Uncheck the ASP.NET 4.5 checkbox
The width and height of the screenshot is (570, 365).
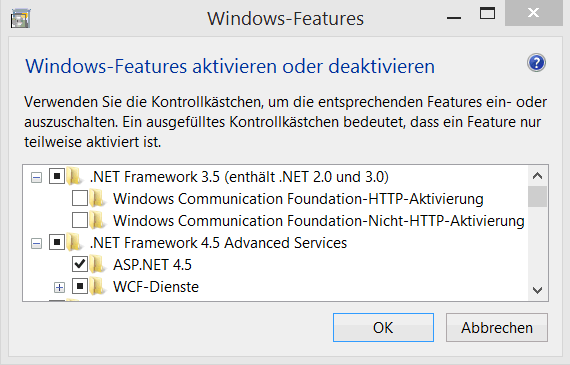click(80, 264)
